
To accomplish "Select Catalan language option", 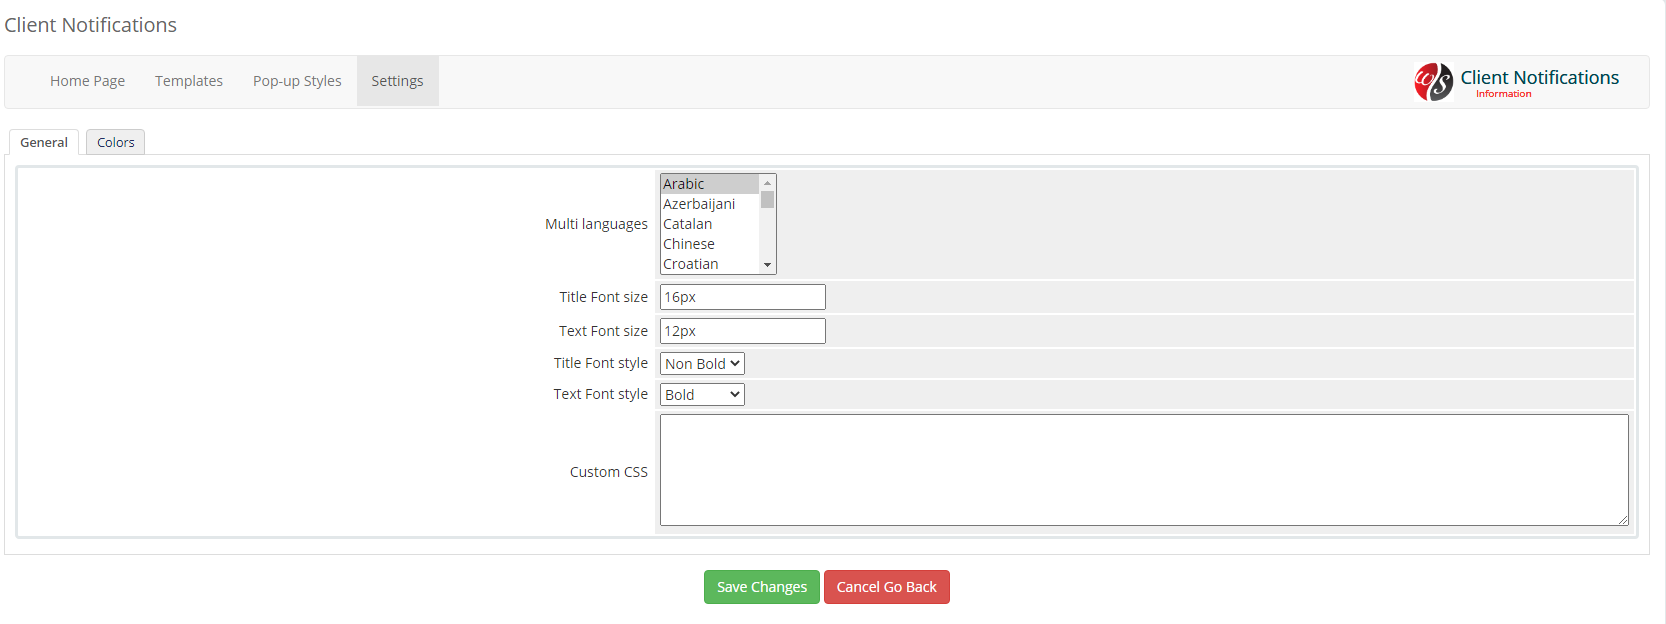I will (x=708, y=224).
